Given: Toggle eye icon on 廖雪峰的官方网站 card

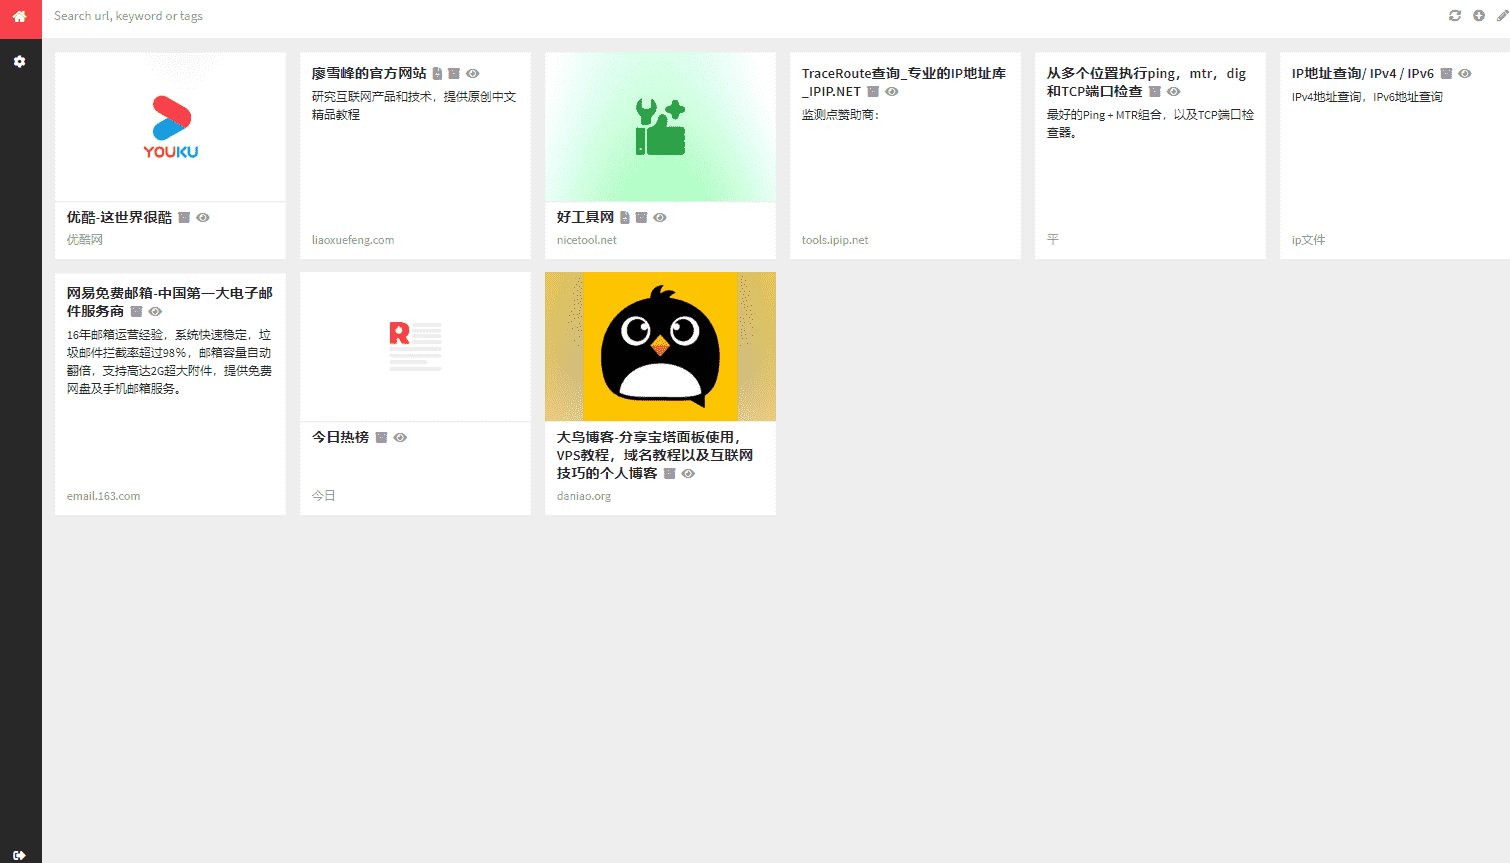Looking at the screenshot, I should point(473,73).
